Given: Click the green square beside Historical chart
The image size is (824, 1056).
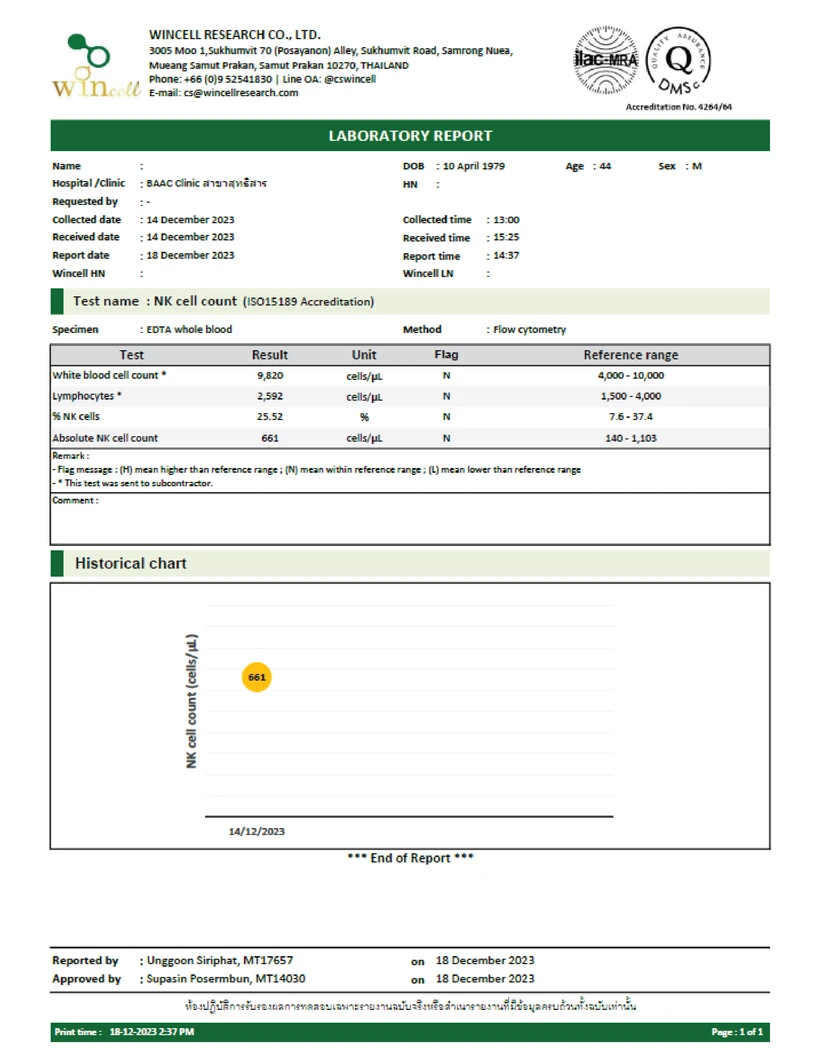Looking at the screenshot, I should pyautogui.click(x=57, y=563).
